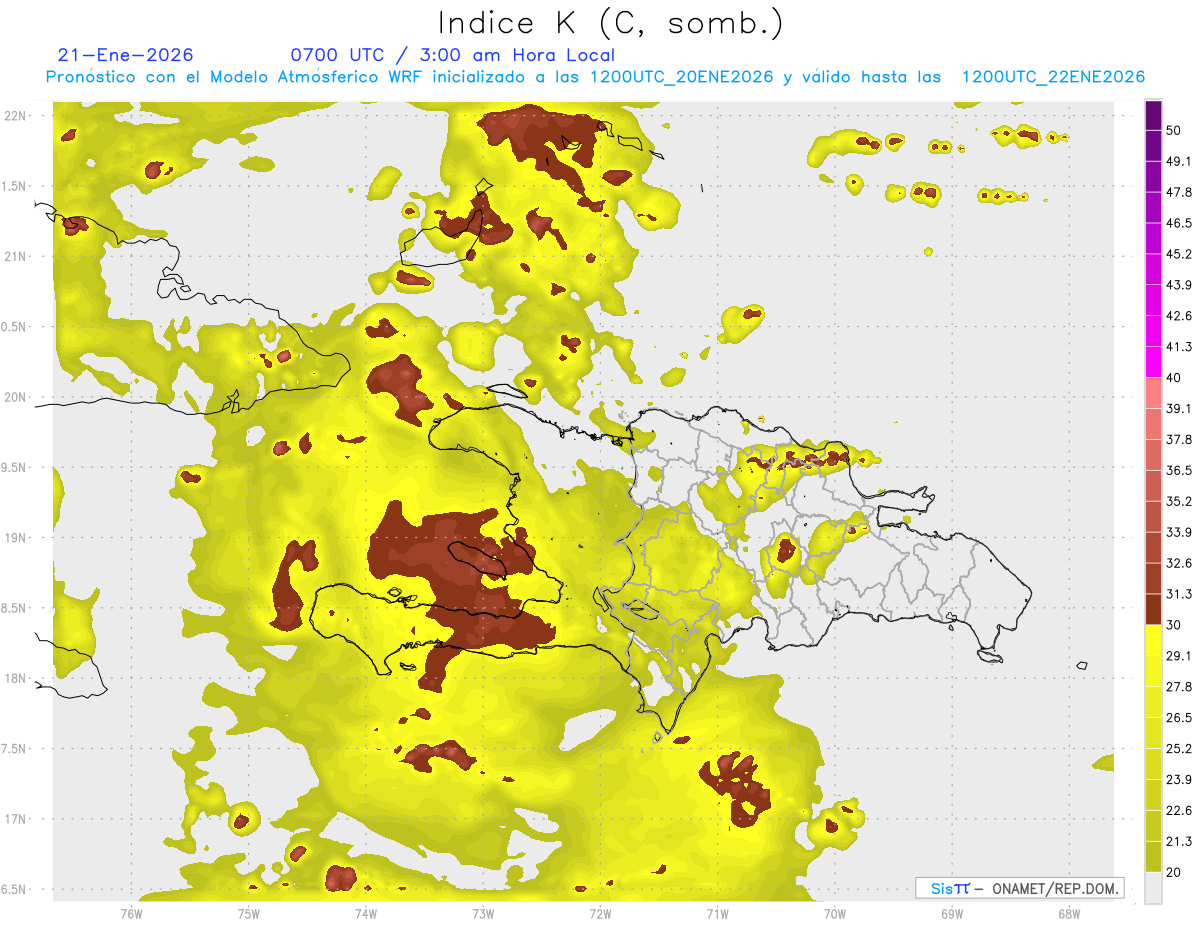Click the "22N" latitude label
Screen dimensions: 1200x927
point(15,115)
